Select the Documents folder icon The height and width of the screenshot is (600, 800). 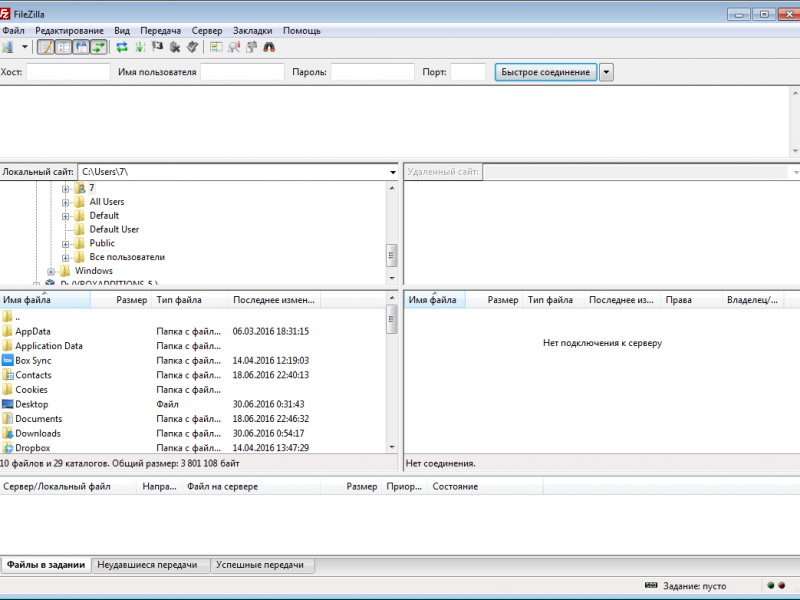point(8,419)
